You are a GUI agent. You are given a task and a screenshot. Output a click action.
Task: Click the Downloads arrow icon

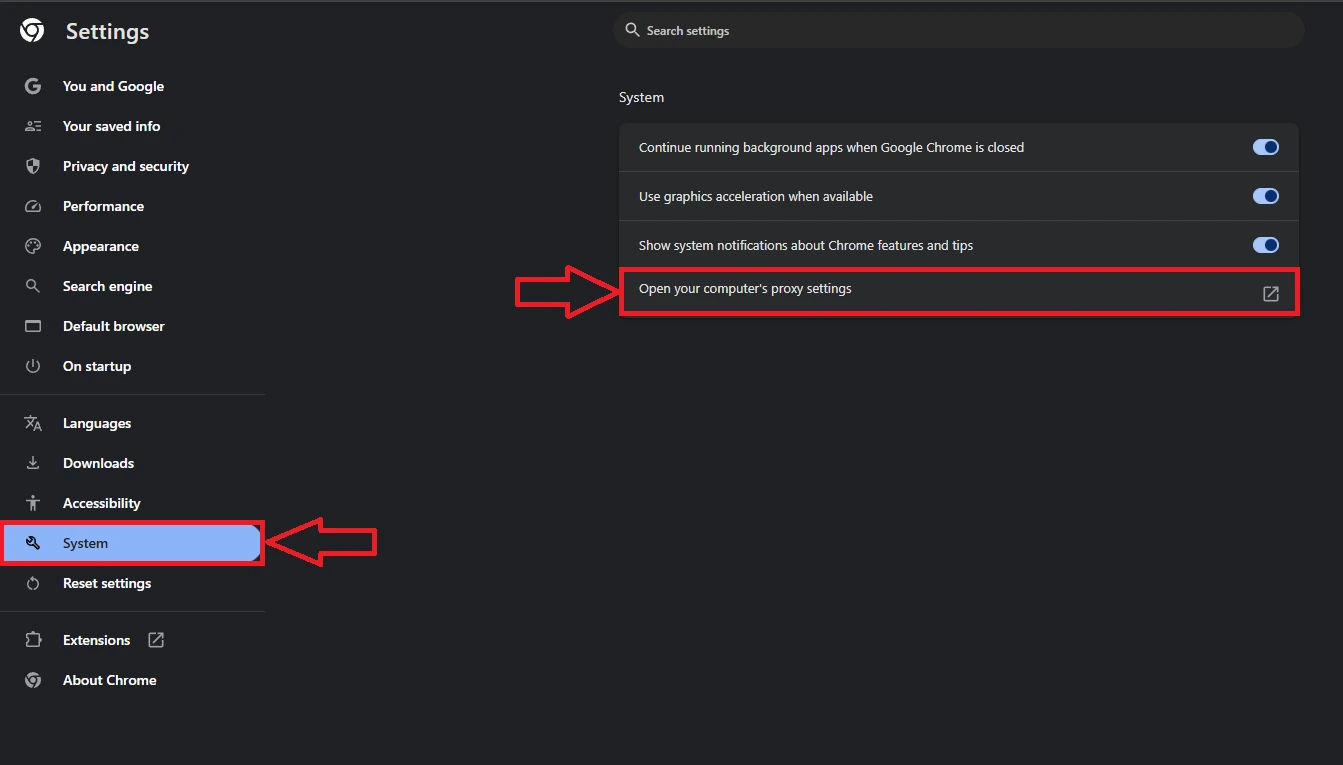[32, 463]
